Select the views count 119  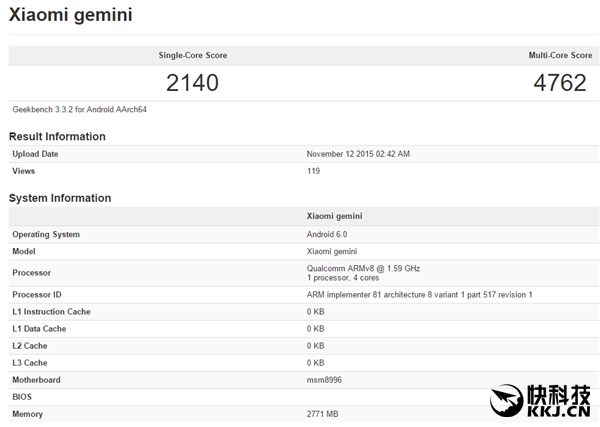(313, 171)
